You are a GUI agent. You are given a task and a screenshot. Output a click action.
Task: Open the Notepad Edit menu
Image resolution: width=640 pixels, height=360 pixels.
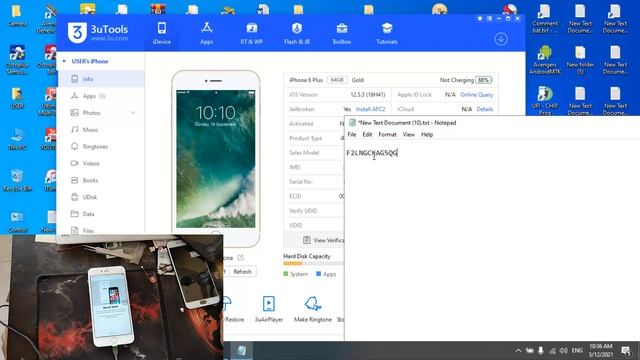pos(367,134)
